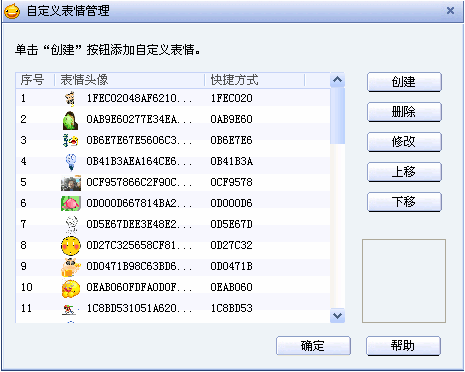Viewport: 465px width, 372px height.
Task: Click shortcut value 0EAB060
Action: (x=231, y=287)
